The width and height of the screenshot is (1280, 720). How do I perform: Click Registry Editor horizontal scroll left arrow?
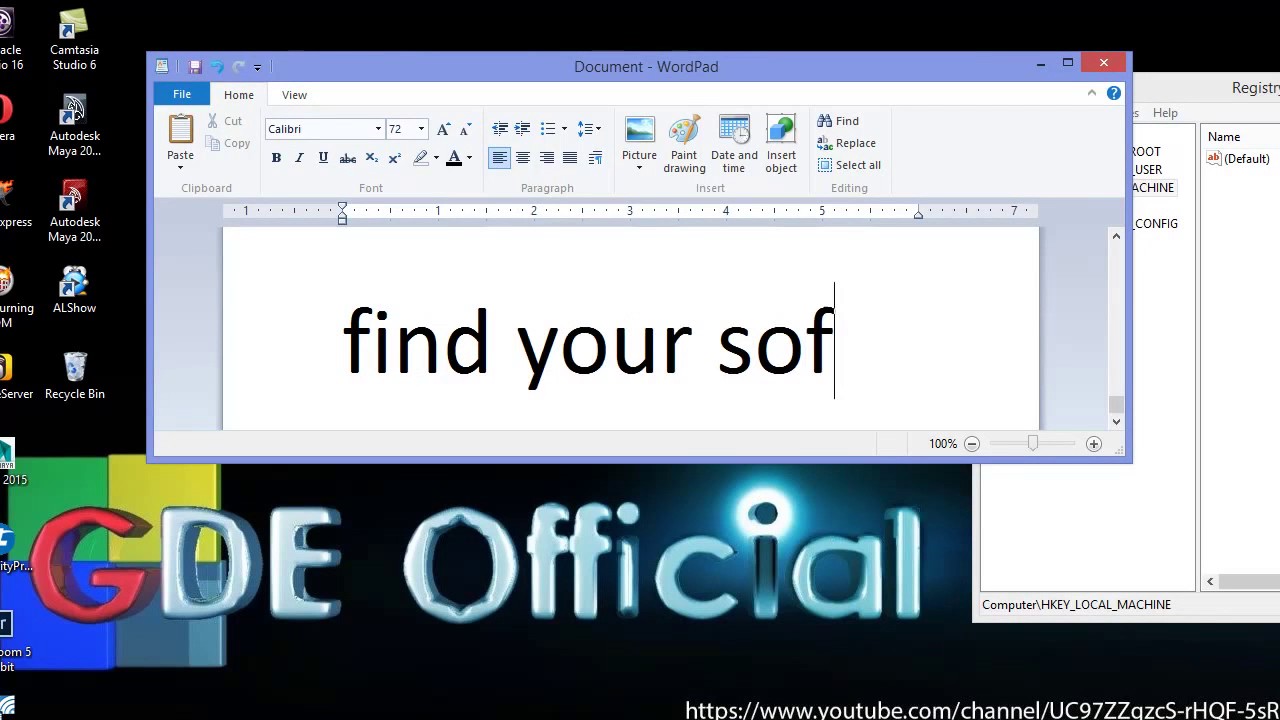click(1210, 582)
